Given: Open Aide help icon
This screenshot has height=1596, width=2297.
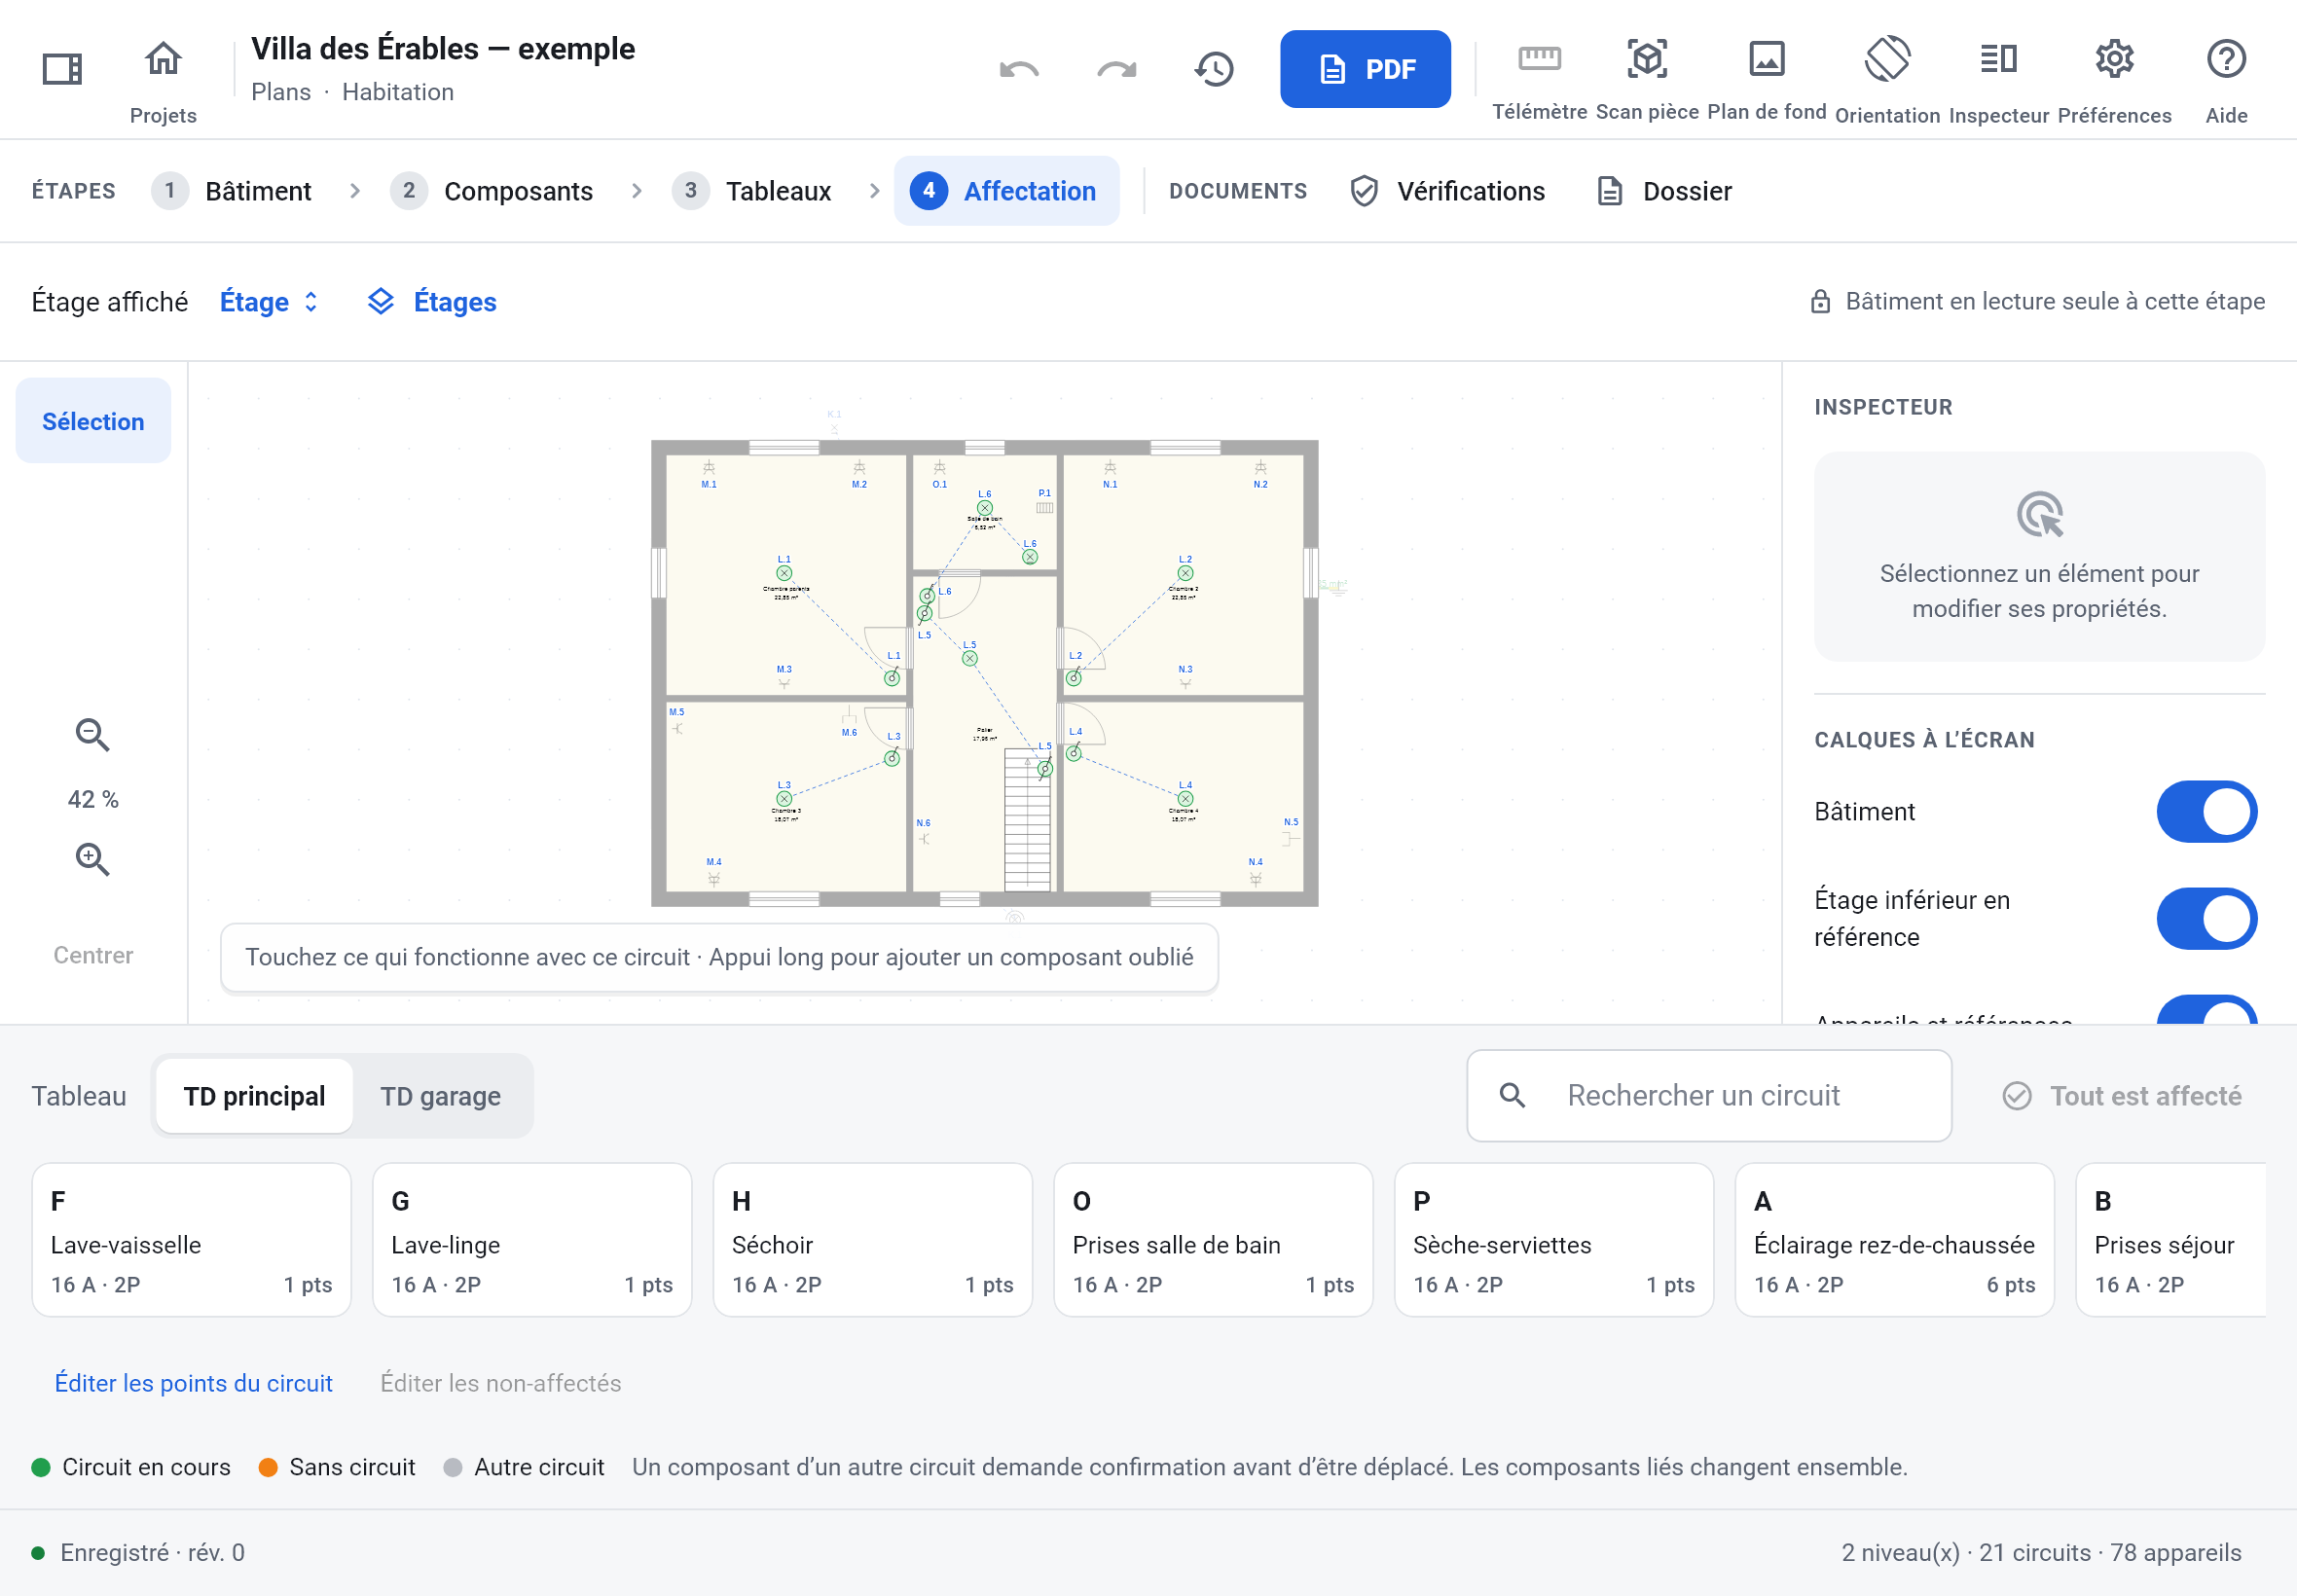Looking at the screenshot, I should pos(2226,80).
